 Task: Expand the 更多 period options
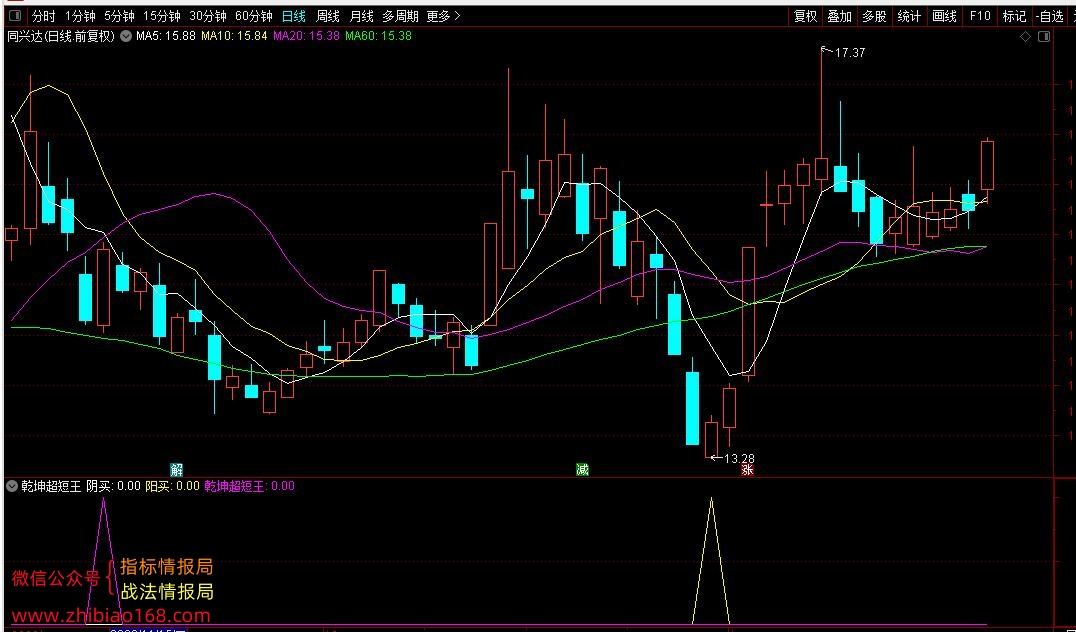(443, 16)
